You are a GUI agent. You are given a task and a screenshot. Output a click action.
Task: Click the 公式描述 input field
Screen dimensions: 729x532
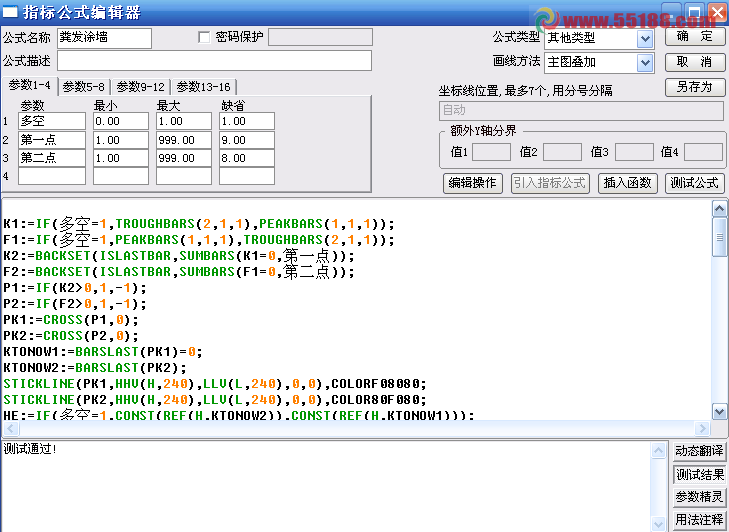point(214,61)
